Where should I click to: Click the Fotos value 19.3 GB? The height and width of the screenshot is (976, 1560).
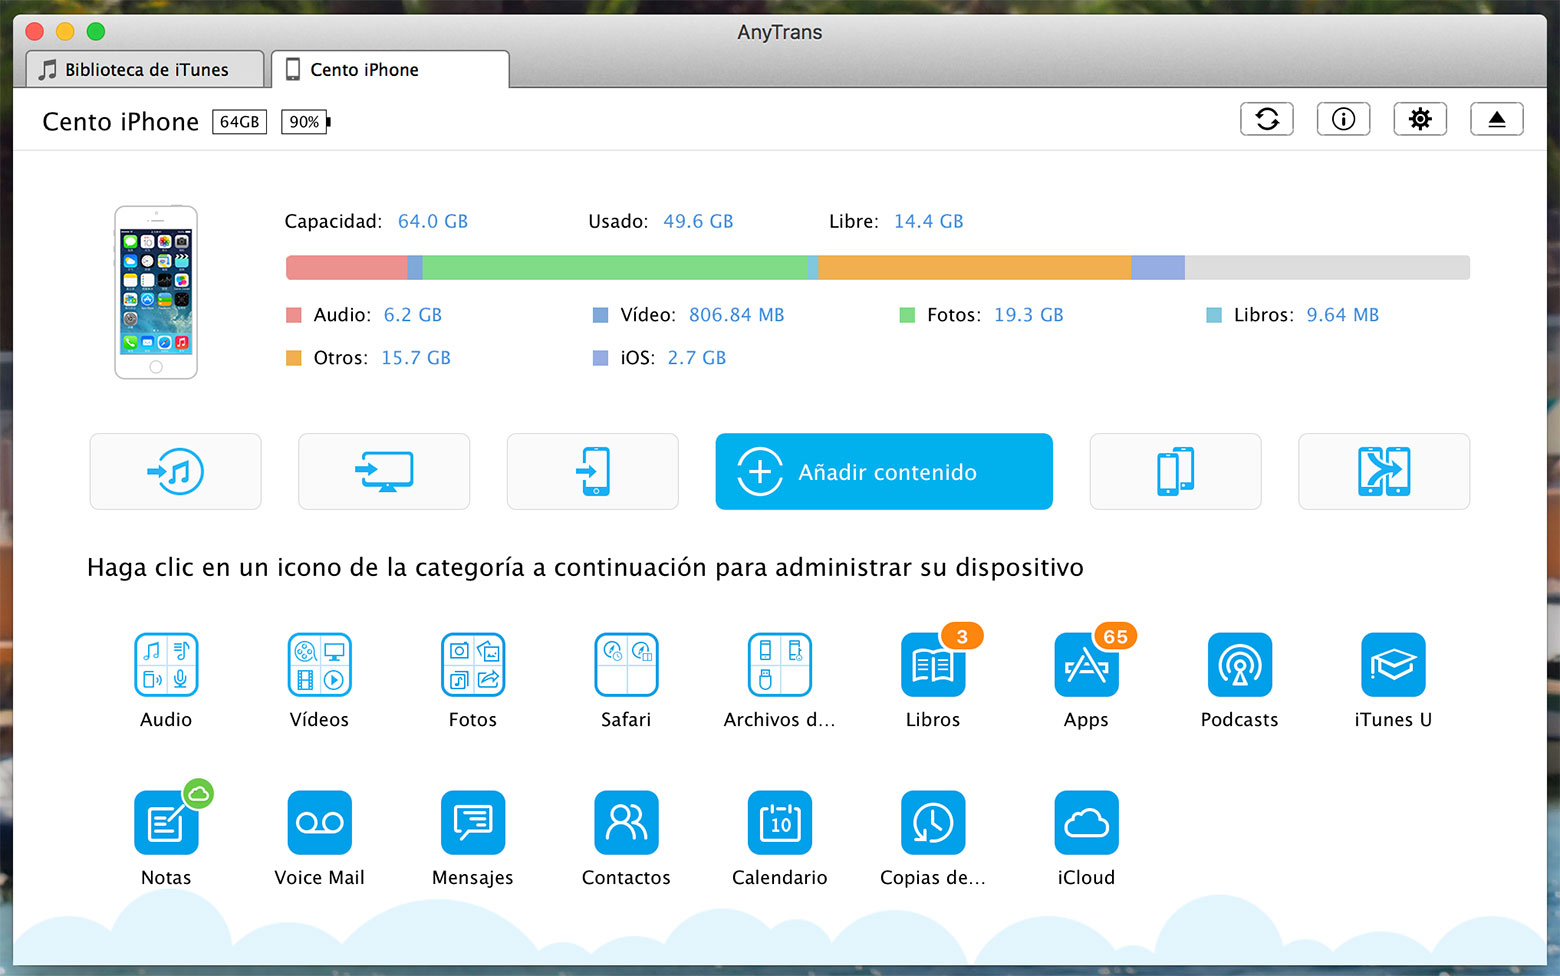[x=1029, y=315]
